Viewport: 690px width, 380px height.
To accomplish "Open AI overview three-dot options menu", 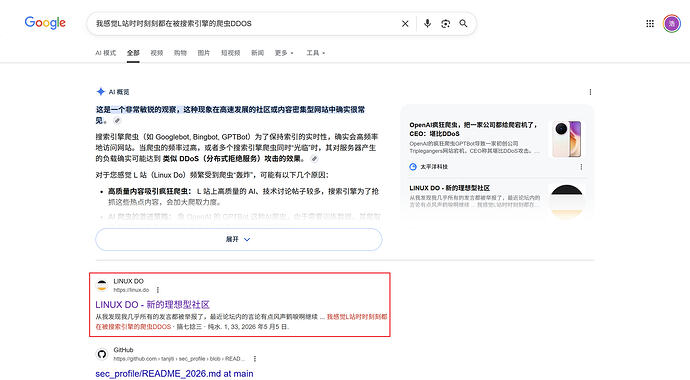I will 590,92.
